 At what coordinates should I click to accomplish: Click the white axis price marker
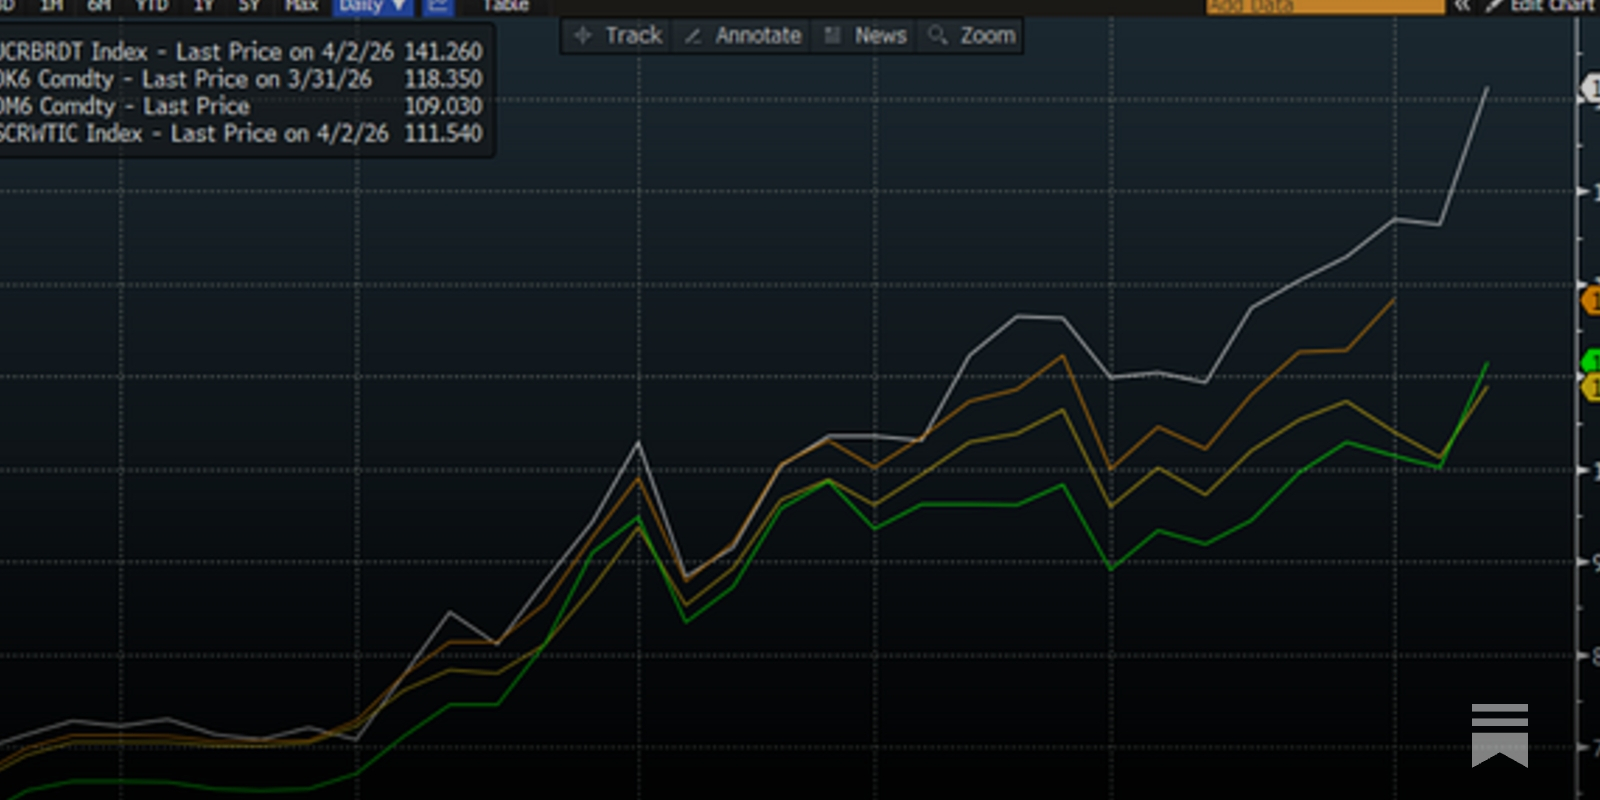tap(1590, 88)
